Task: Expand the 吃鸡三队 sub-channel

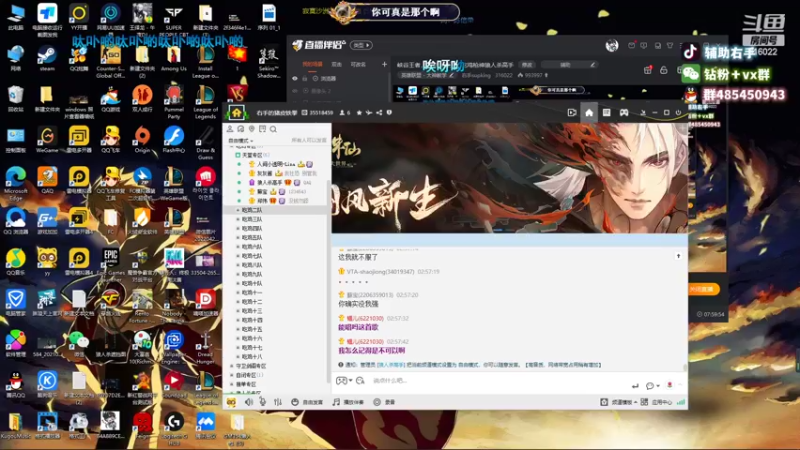Action: tap(238, 219)
